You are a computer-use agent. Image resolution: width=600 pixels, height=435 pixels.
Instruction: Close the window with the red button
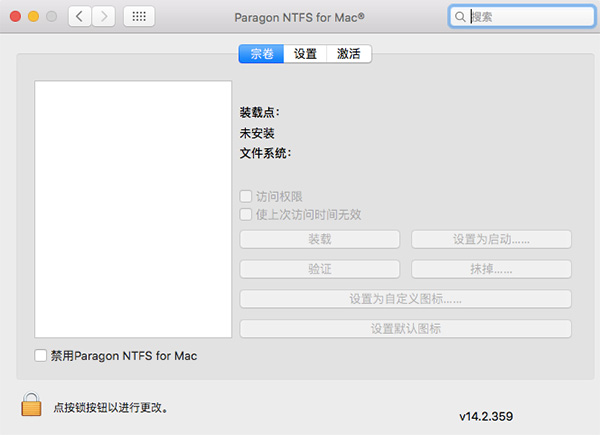tap(15, 16)
